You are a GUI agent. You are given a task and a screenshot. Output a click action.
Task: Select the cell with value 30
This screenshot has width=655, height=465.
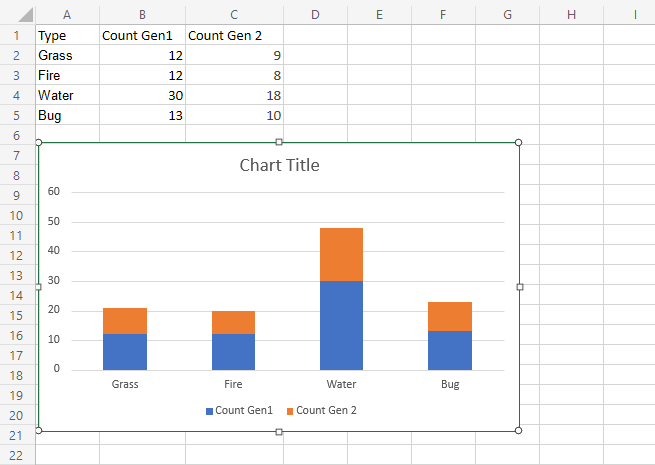(x=142, y=95)
